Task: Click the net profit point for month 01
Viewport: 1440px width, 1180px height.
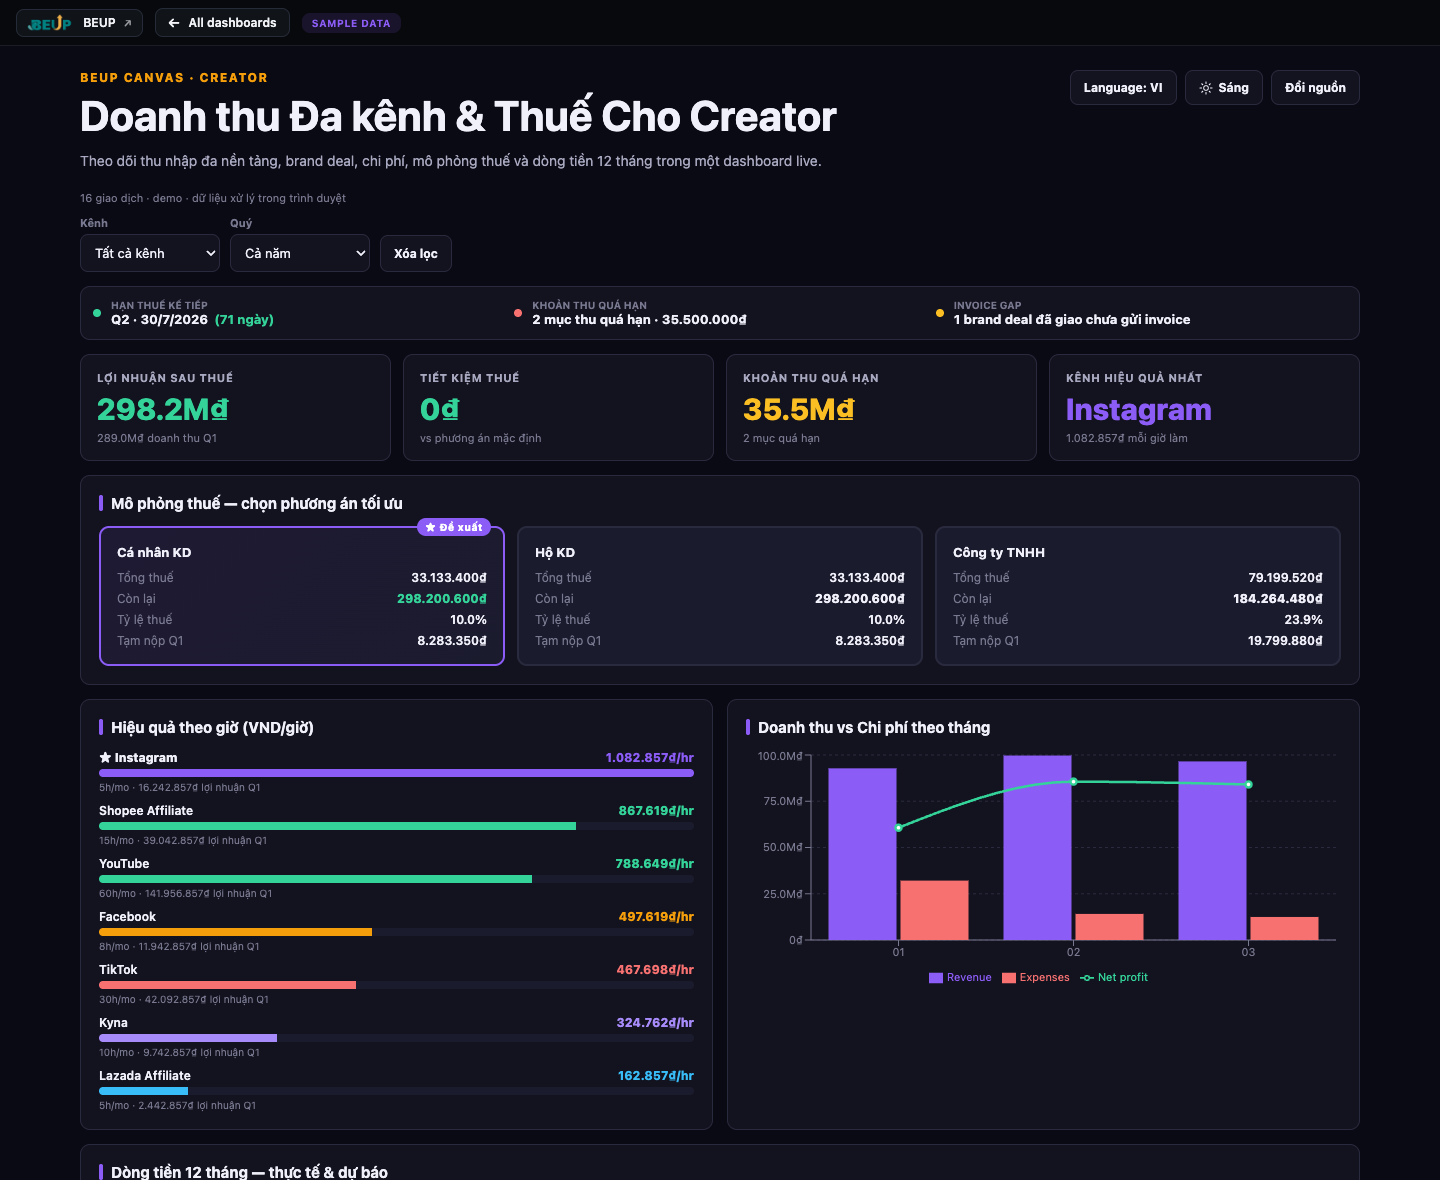Action: point(898,828)
